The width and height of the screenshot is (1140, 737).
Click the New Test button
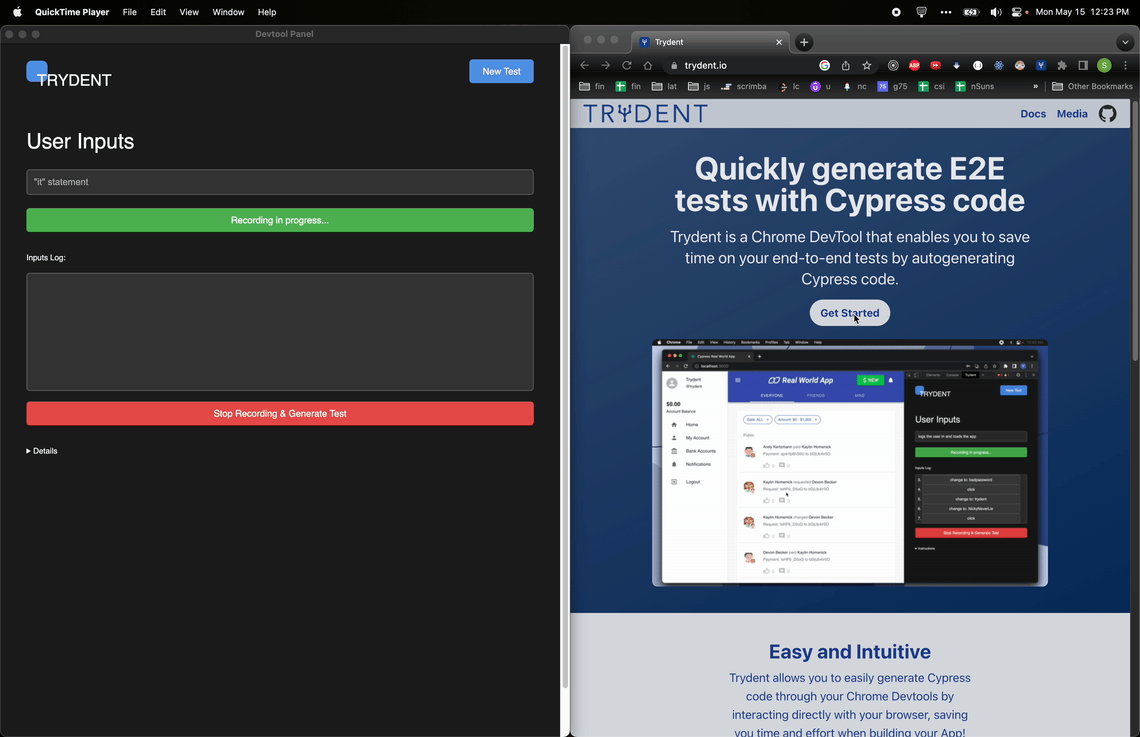501,71
